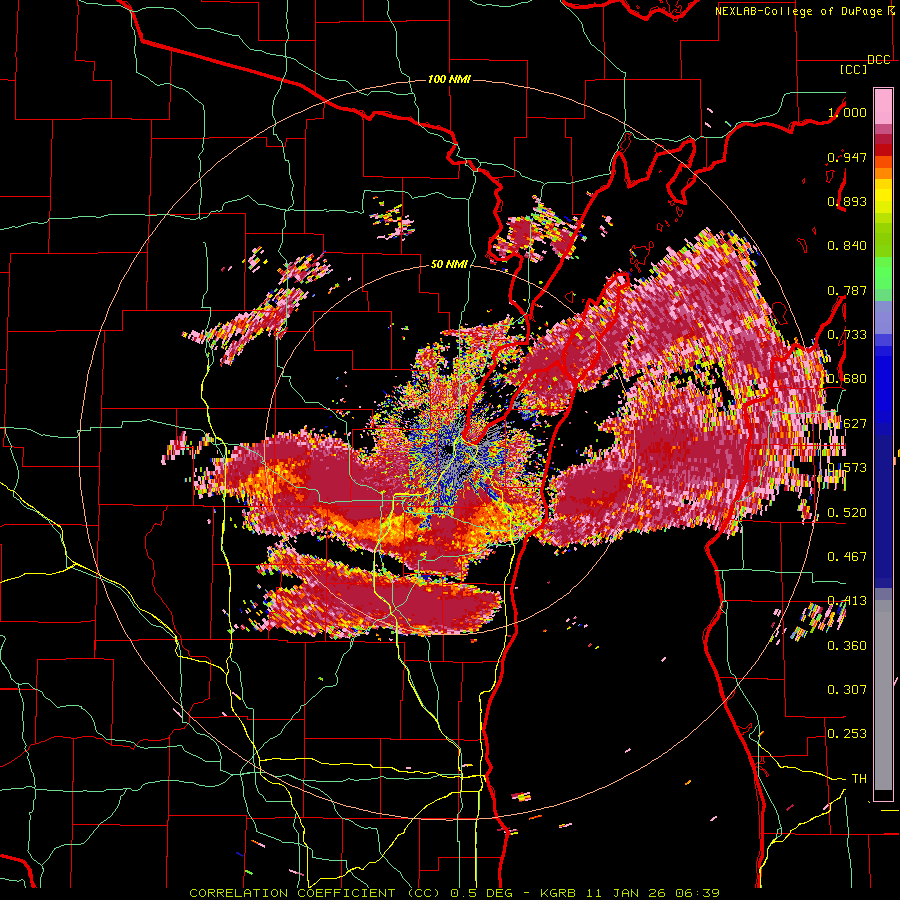Click the 0.840 scale value
900x900 pixels.
847,246
